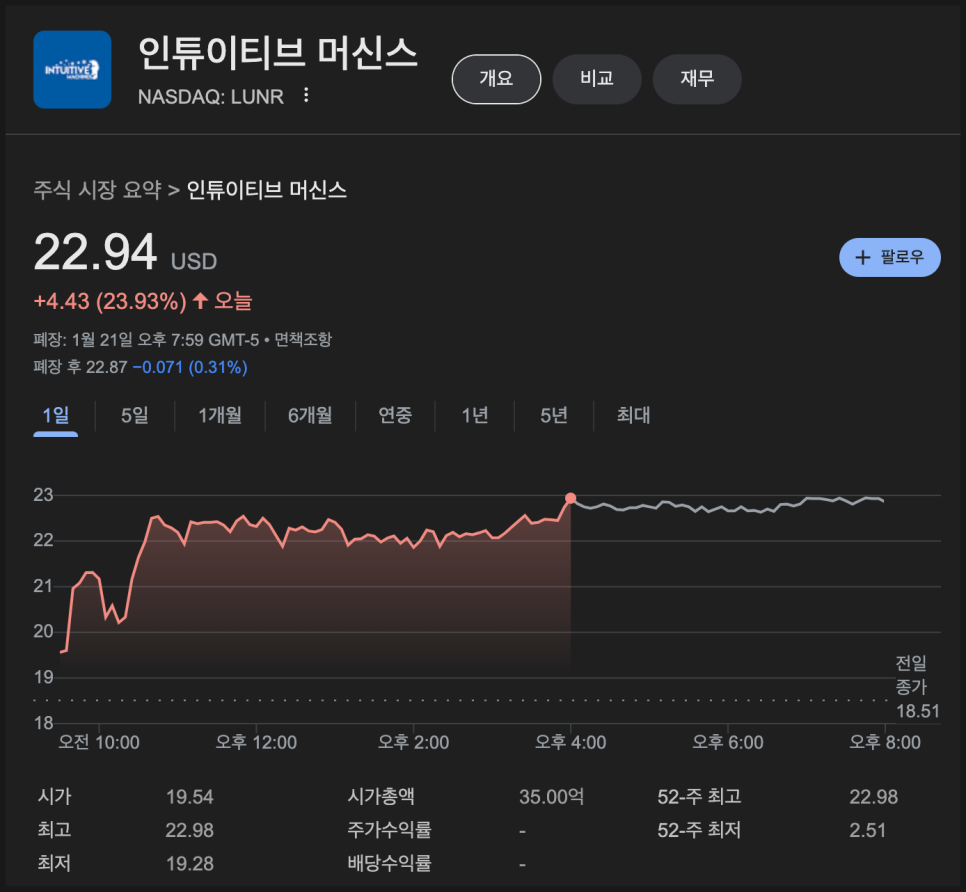This screenshot has height=892, width=966.
Task: Click the NASDAQ: LUNR ticker text
Action: (x=211, y=97)
